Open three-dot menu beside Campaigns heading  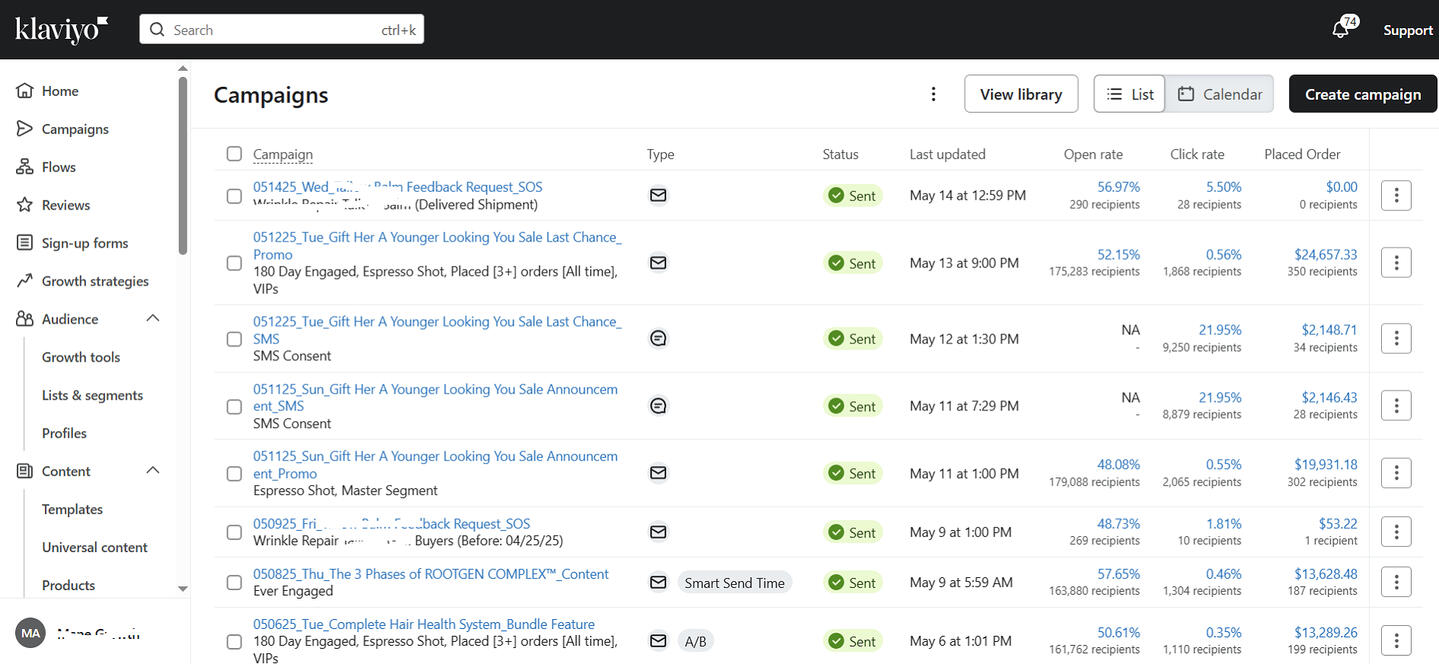(x=933, y=94)
